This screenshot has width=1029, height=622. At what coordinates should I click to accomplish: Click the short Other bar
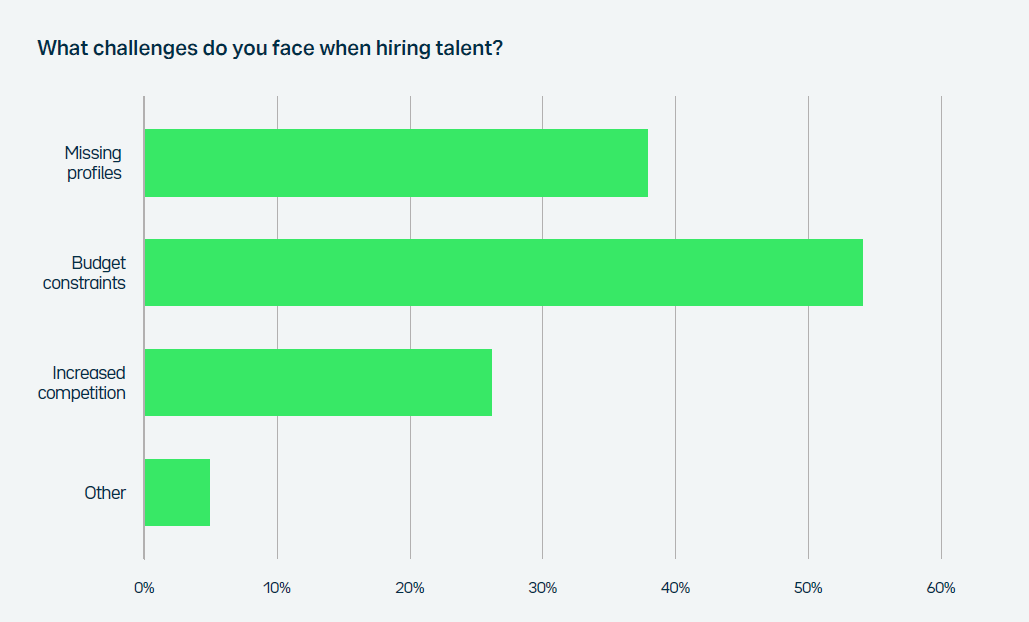(177, 492)
